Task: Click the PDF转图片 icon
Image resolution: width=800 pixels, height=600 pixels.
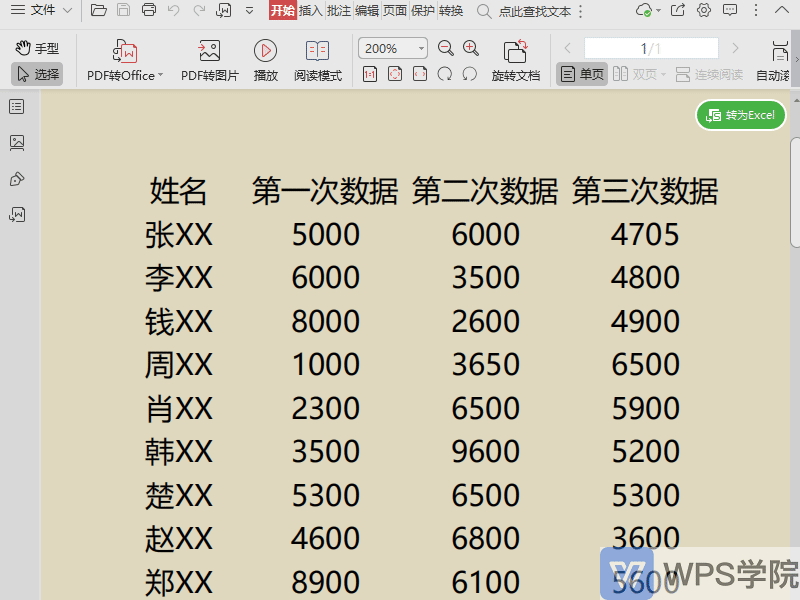Action: click(209, 51)
